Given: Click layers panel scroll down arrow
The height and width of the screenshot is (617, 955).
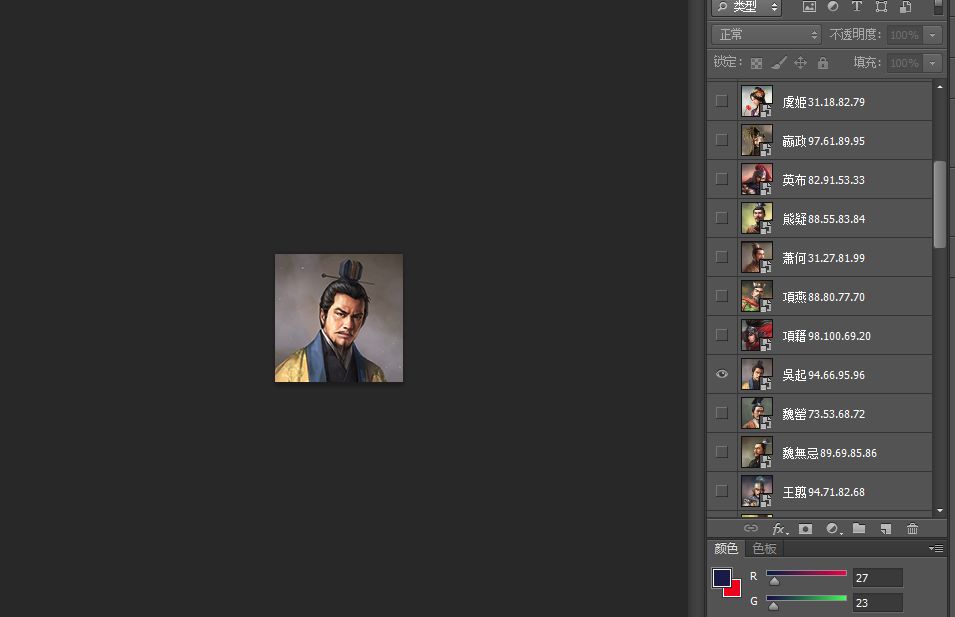Looking at the screenshot, I should (x=940, y=510).
